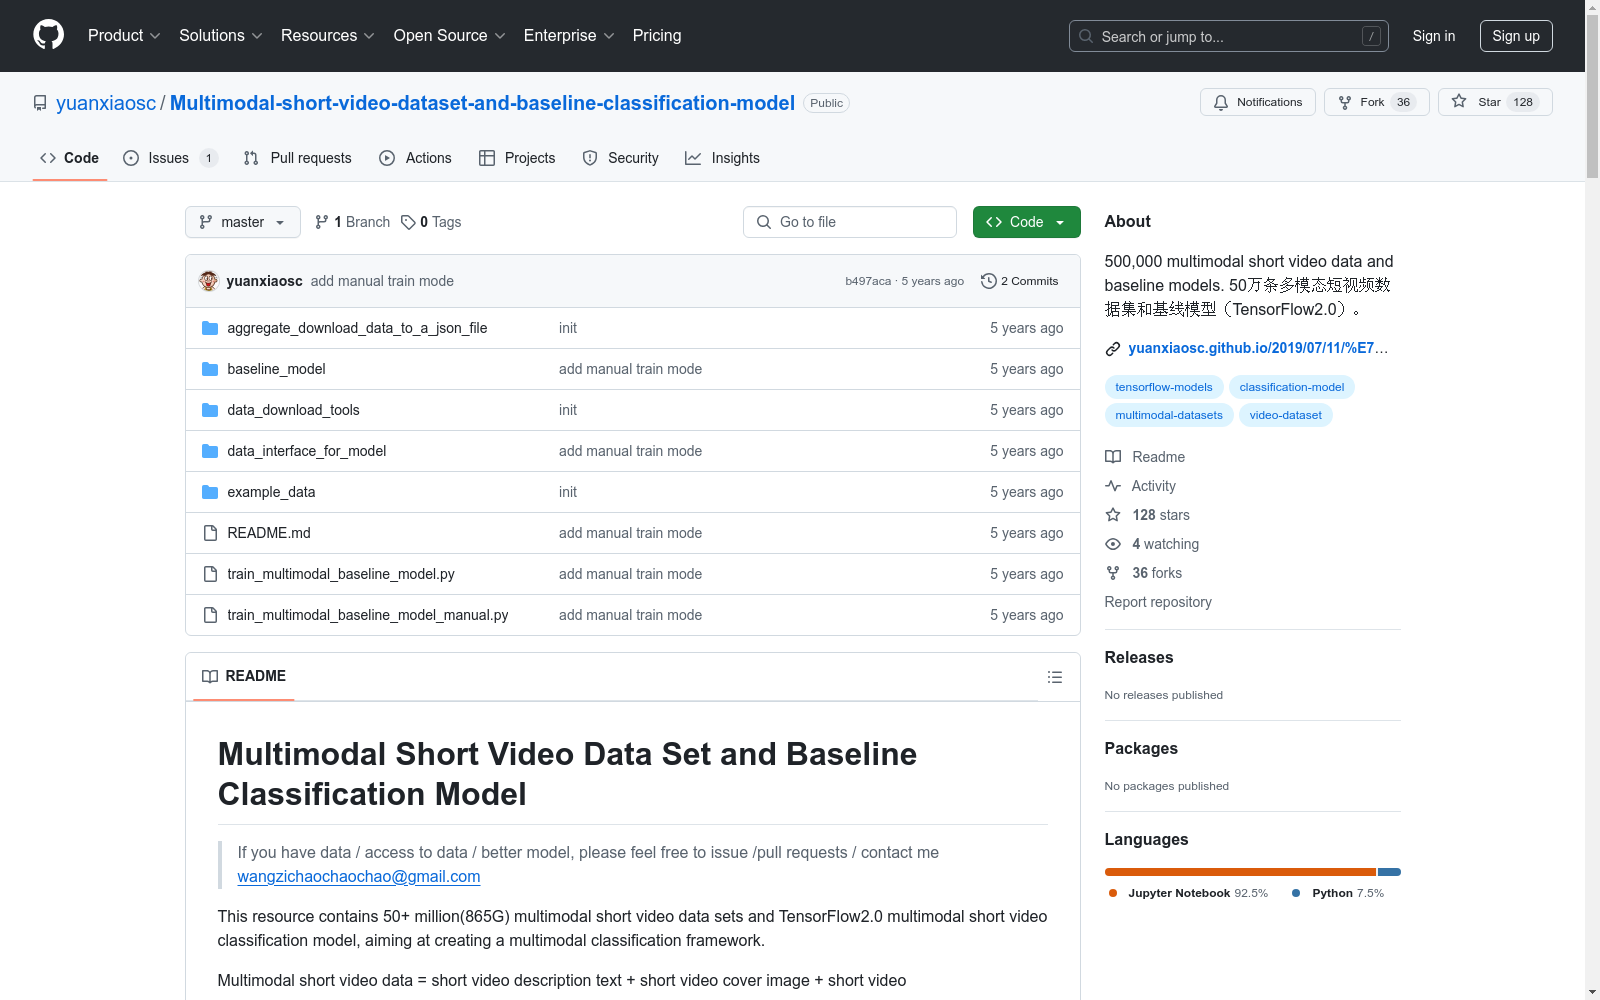The width and height of the screenshot is (1600, 1000).
Task: Open the 2 Commits history link
Action: click(x=1020, y=281)
